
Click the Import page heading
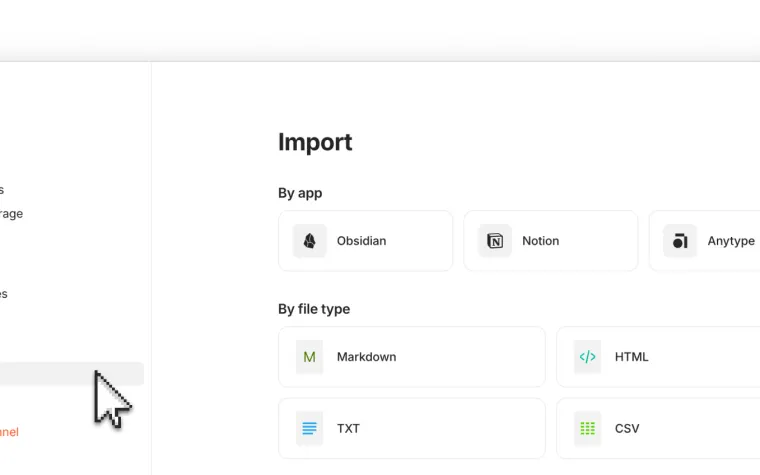point(315,142)
